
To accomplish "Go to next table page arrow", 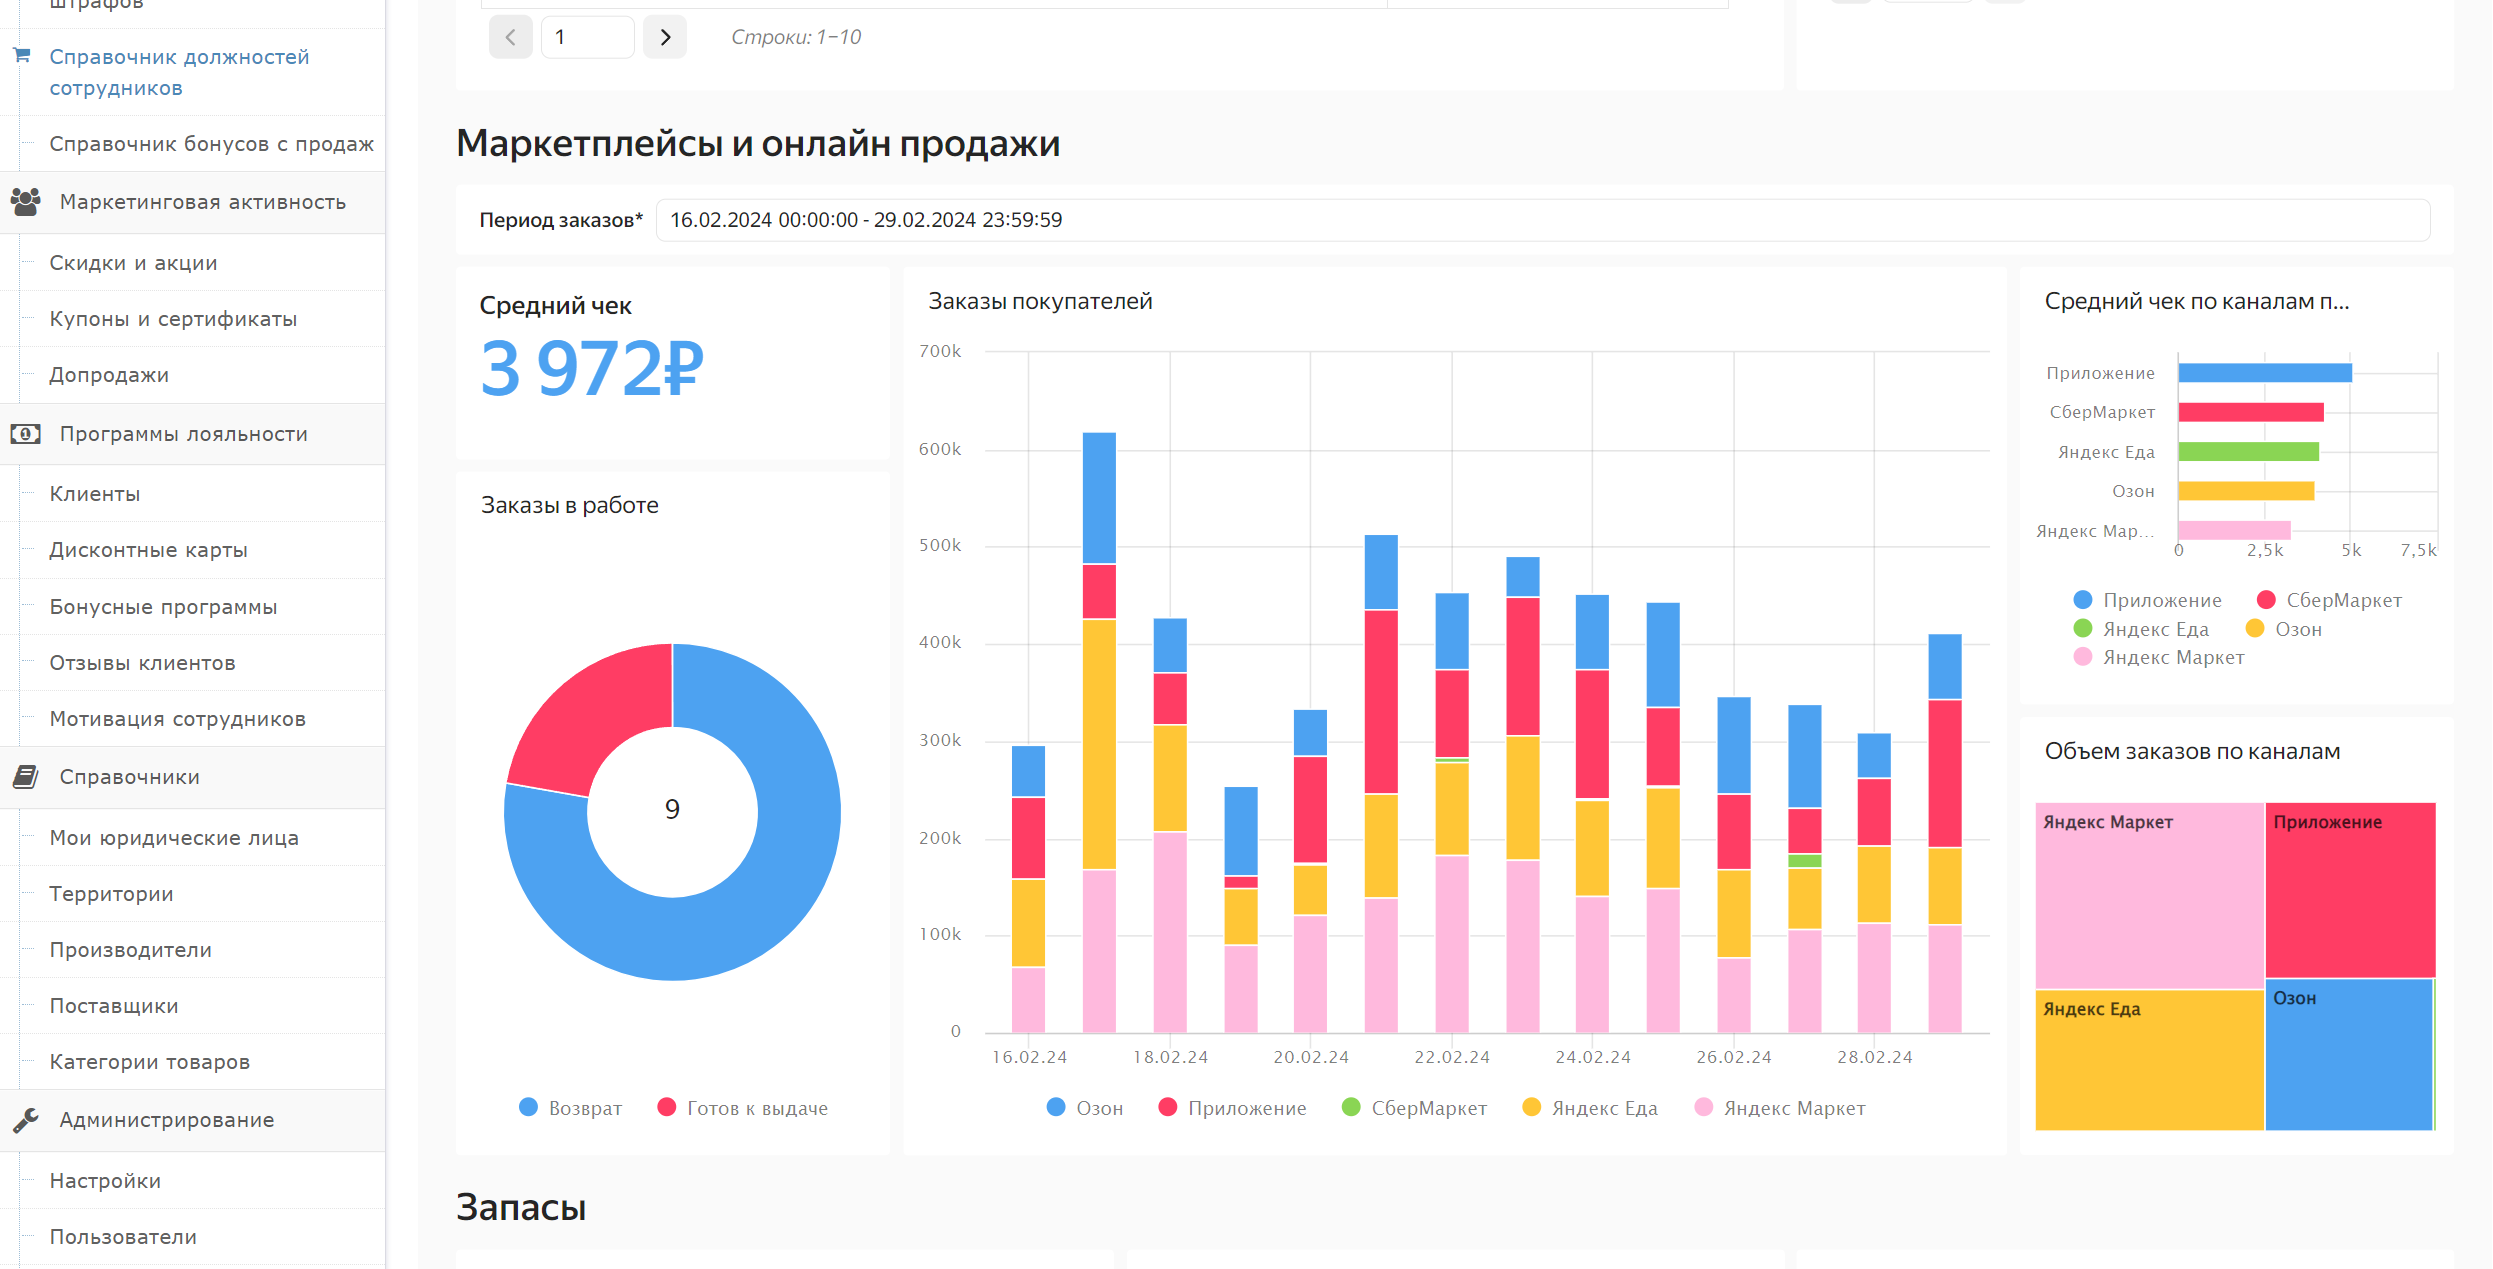I will (x=665, y=38).
